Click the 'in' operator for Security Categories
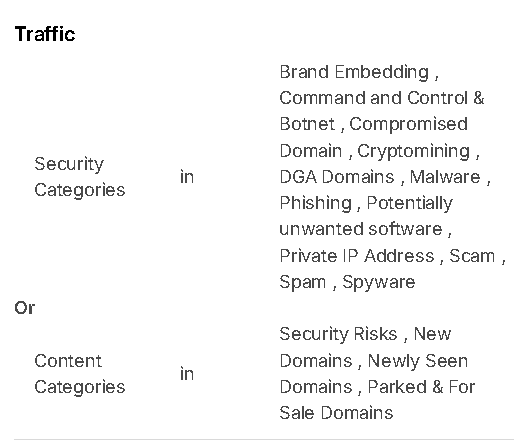The image size is (528, 442). (x=187, y=177)
